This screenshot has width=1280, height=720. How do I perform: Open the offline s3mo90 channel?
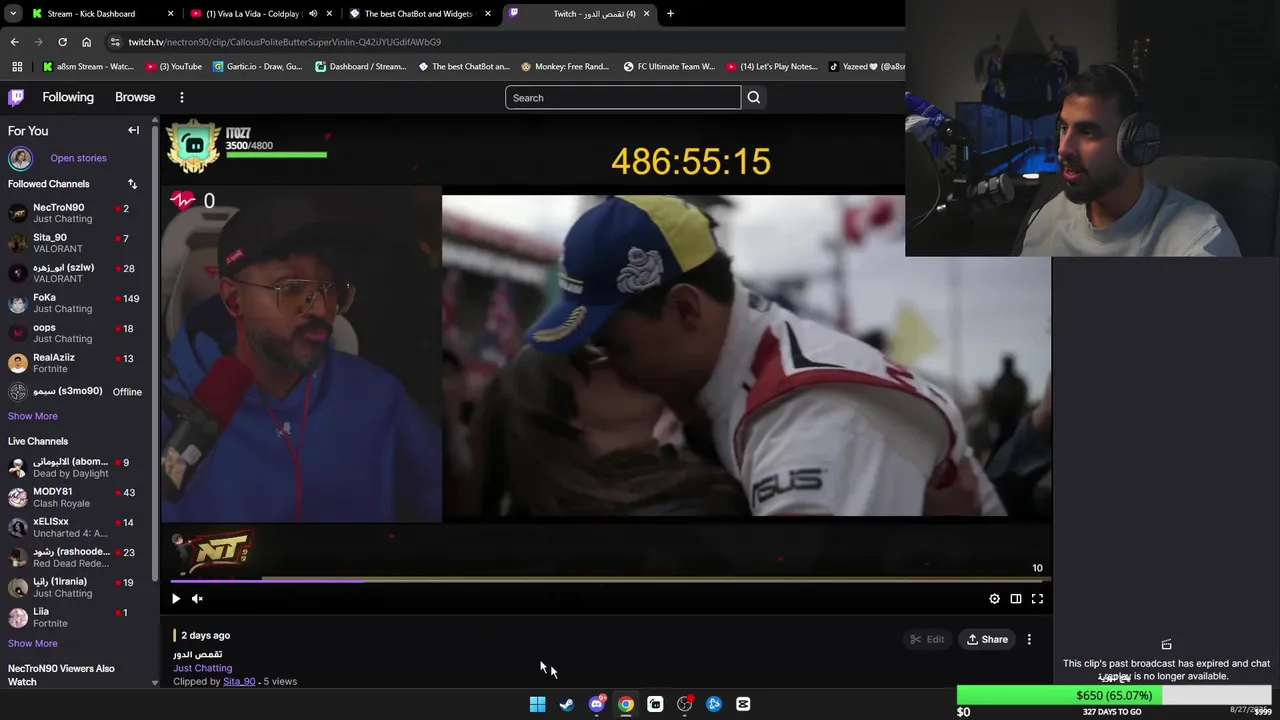pos(75,392)
